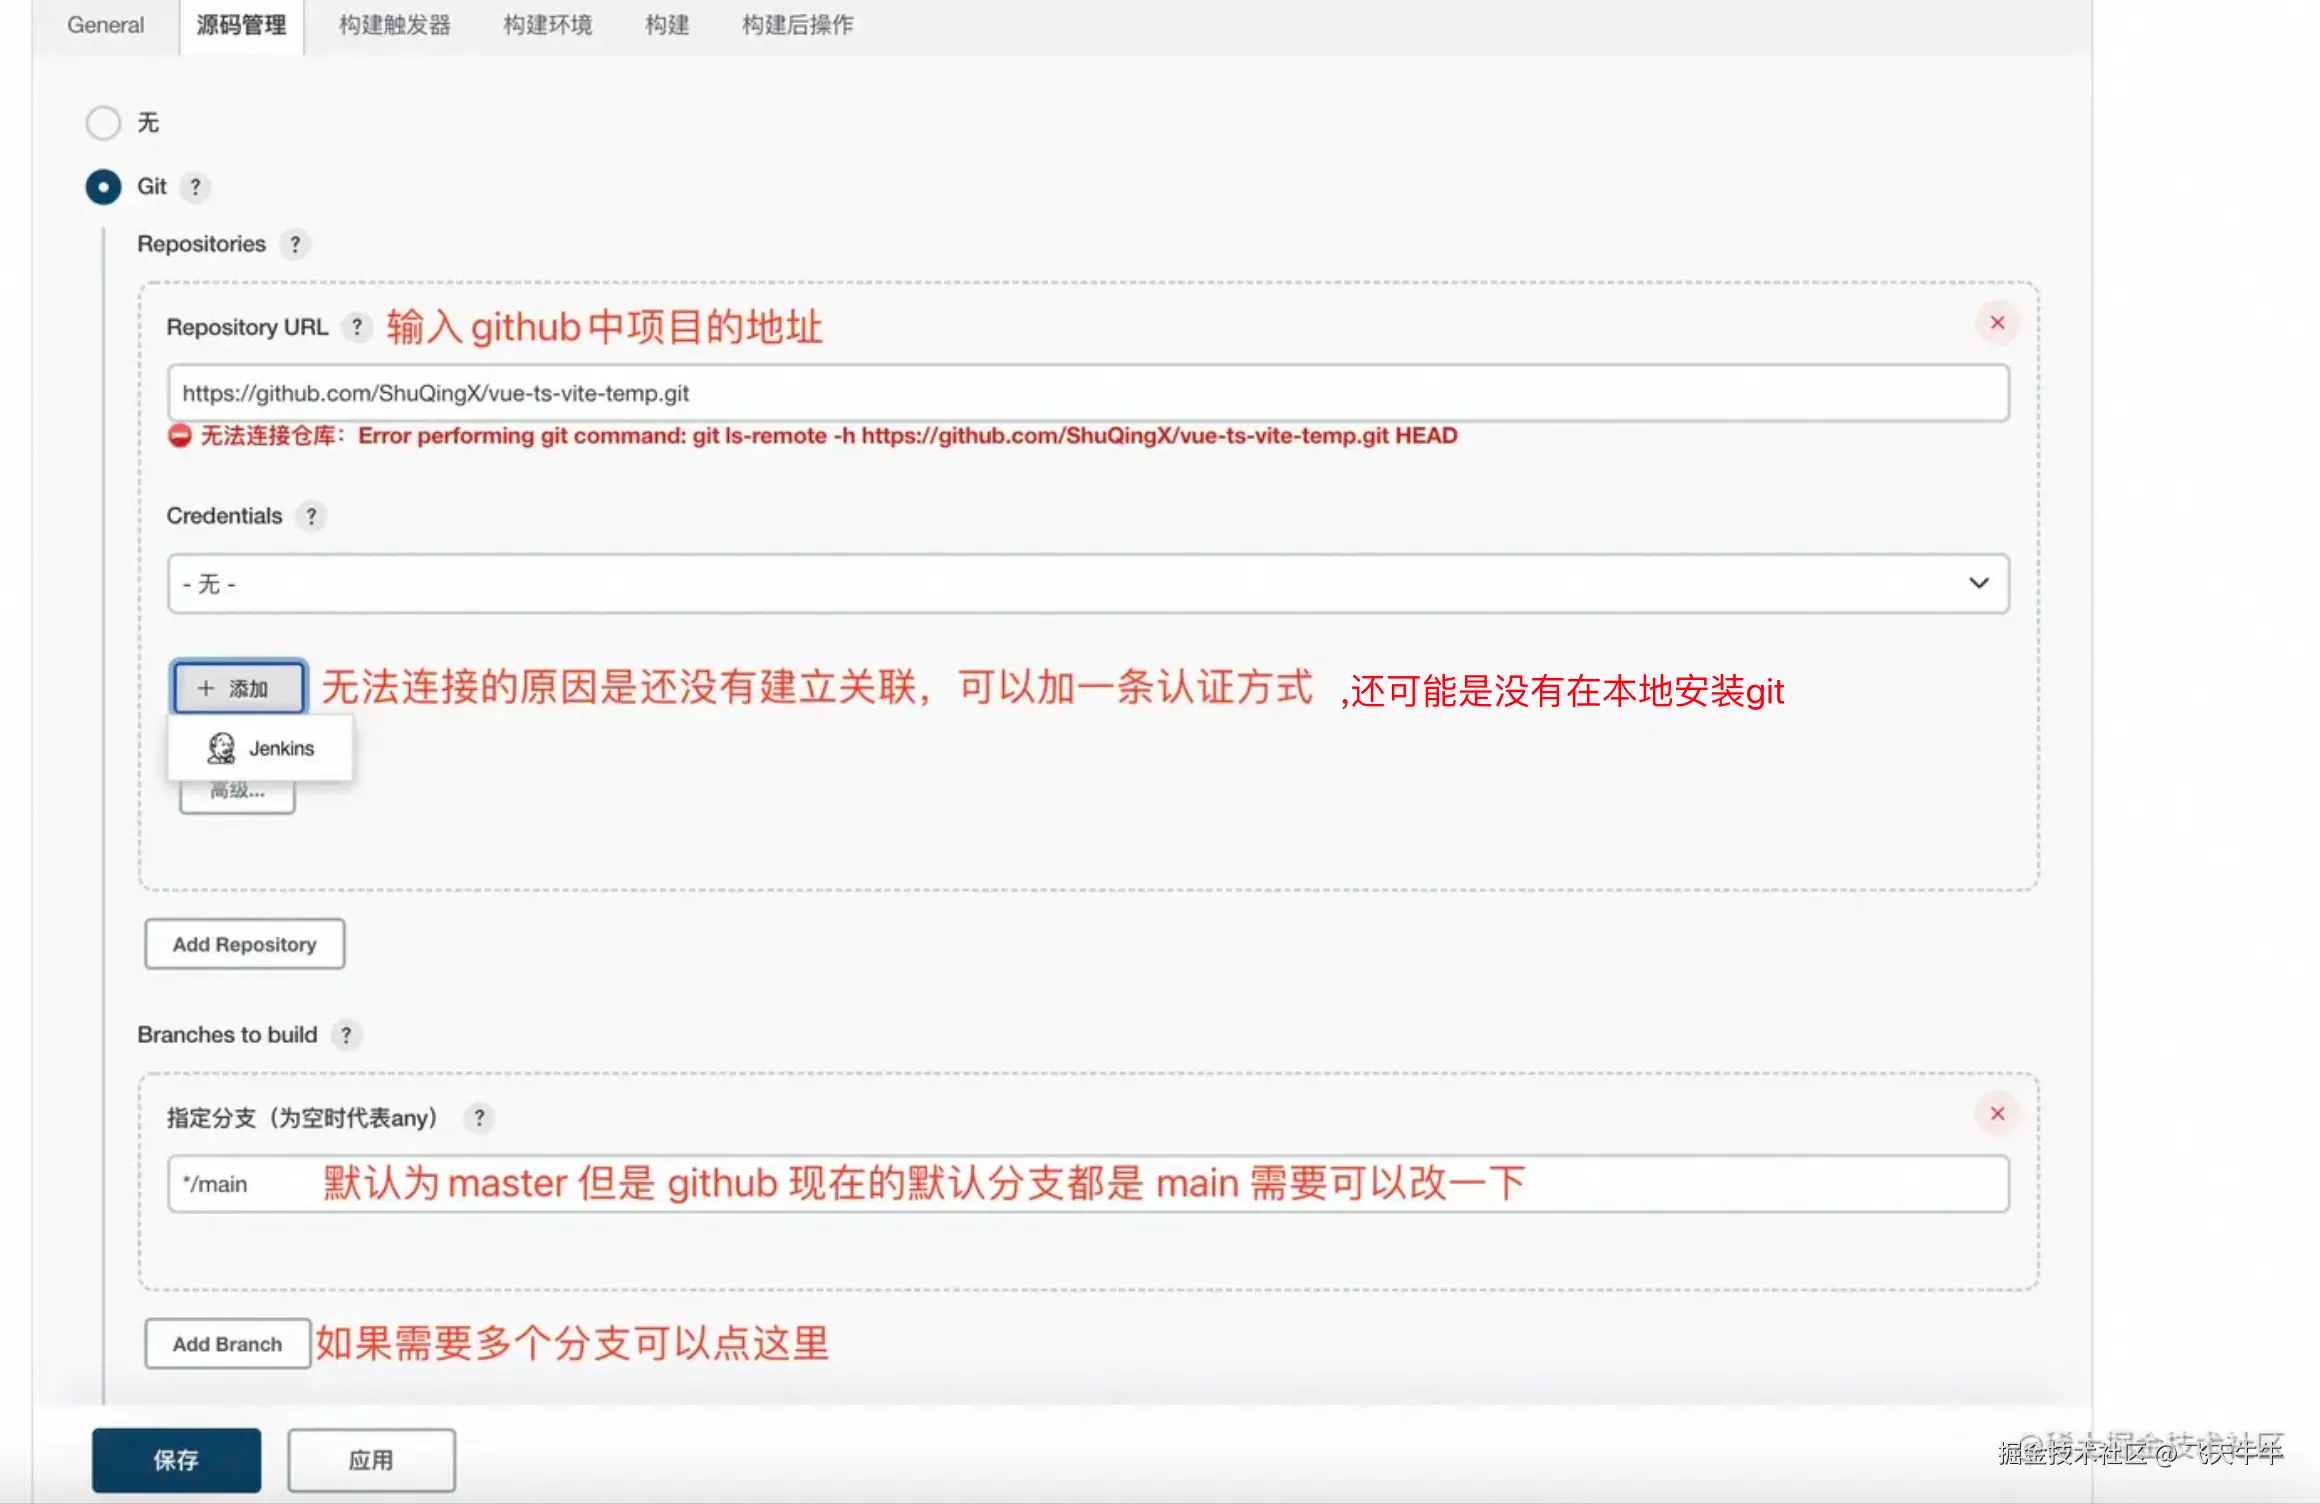Screen dimensions: 2320x1504
Task: Show help for the Git option
Action: click(195, 187)
